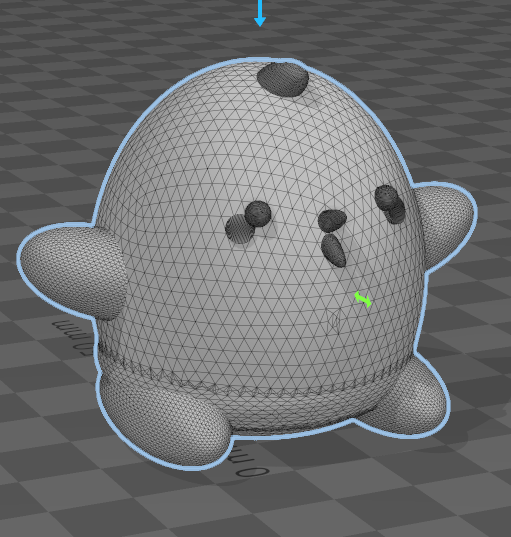Click the large front-left foot

(x=164, y=421)
